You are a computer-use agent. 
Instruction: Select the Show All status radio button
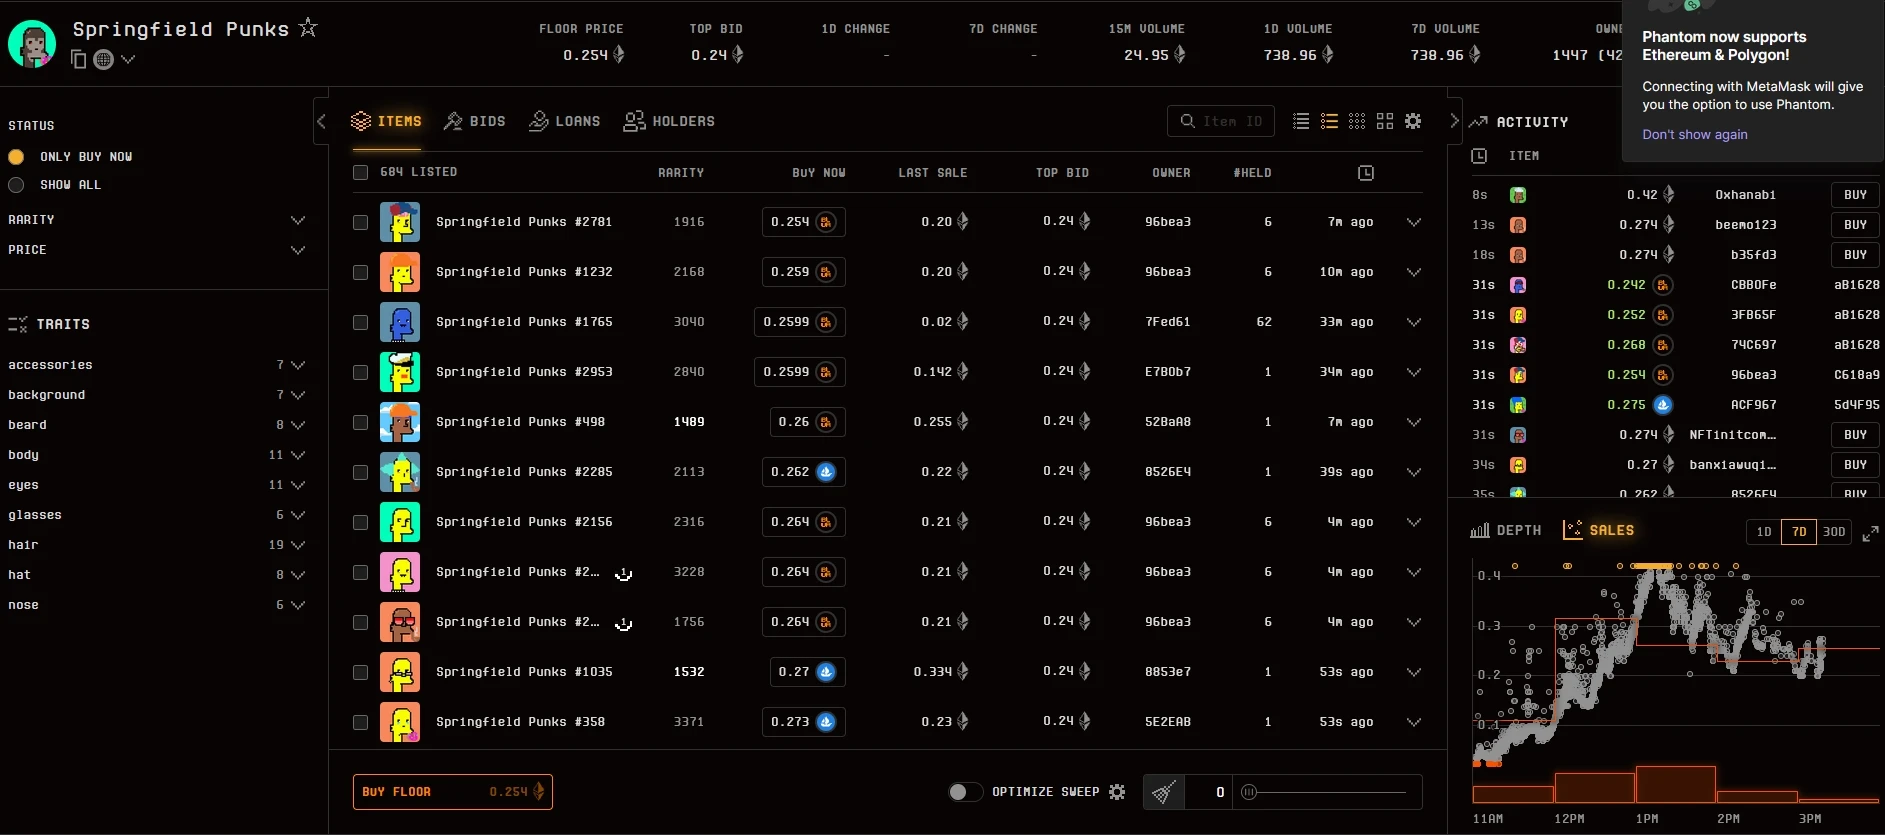[16, 185]
